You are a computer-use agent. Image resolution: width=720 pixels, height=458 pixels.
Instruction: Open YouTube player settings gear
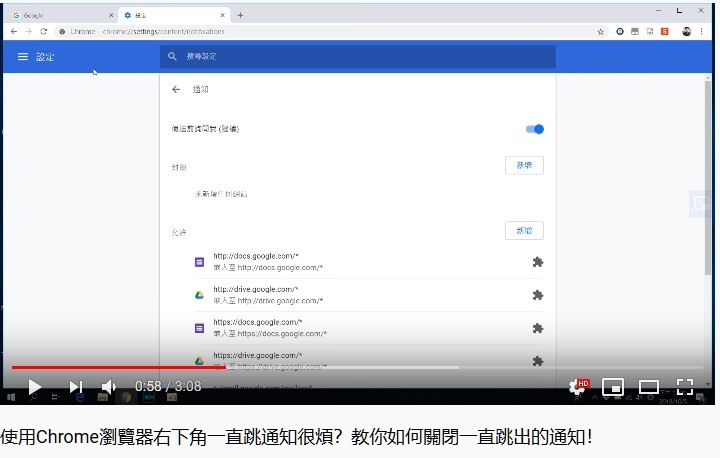click(x=577, y=387)
